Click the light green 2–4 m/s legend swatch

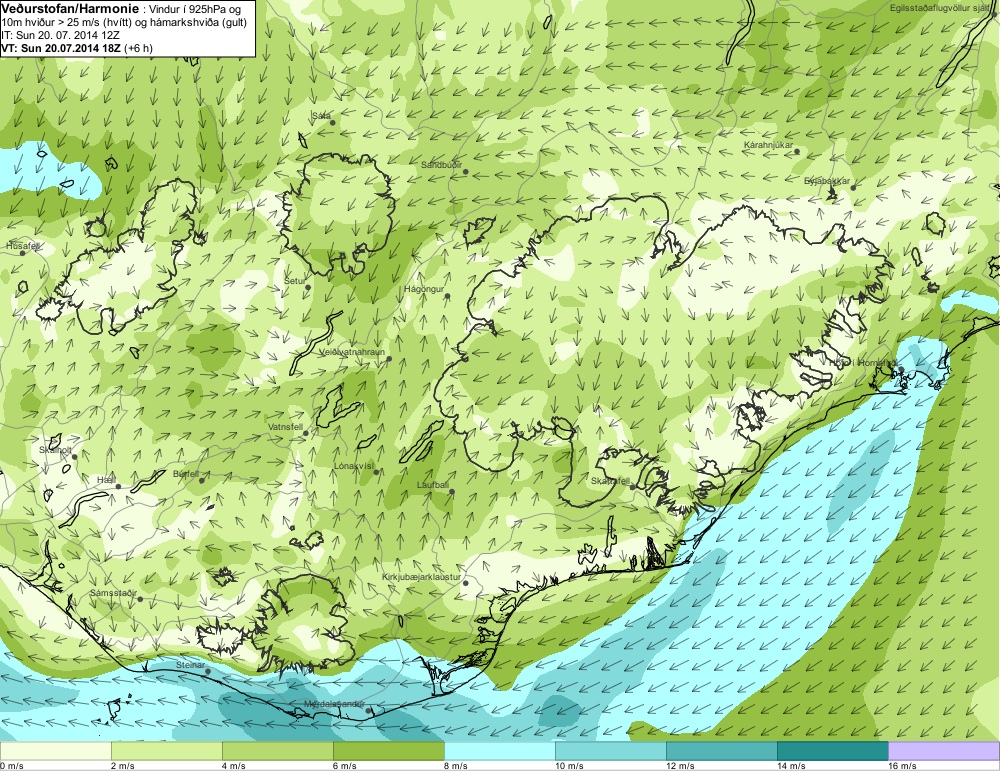tap(166, 751)
